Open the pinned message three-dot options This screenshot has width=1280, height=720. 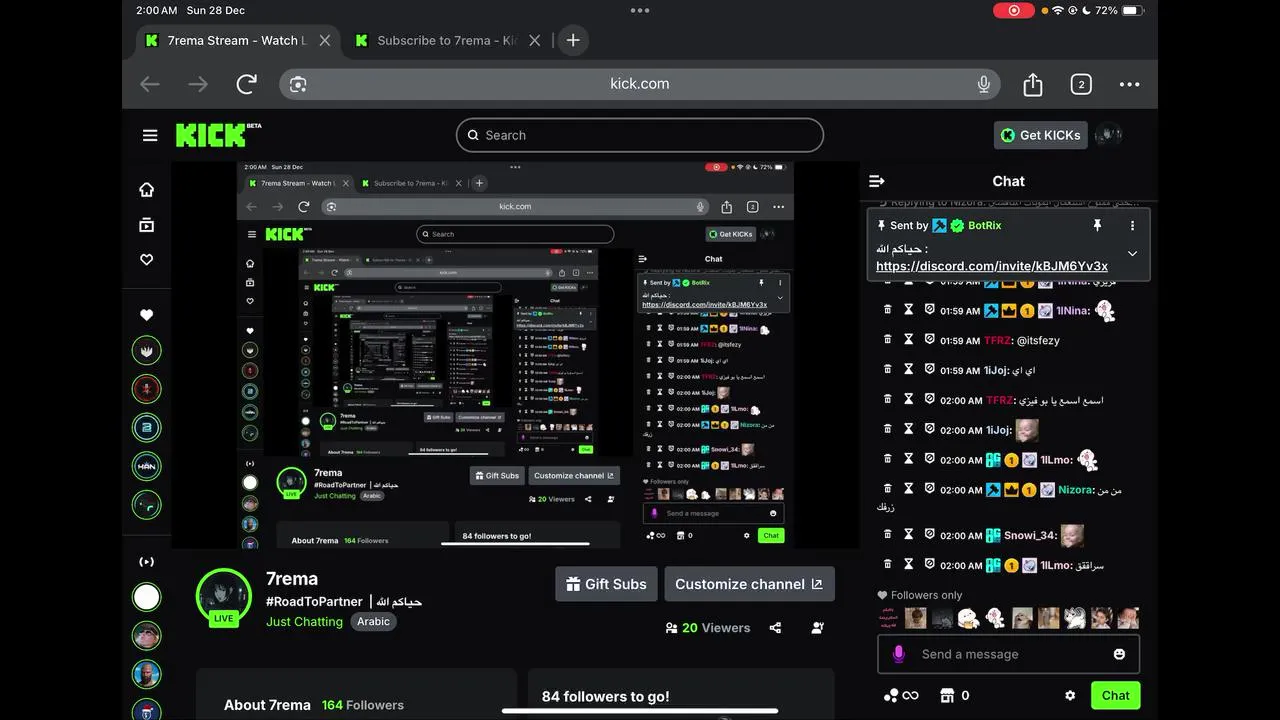tap(1132, 226)
